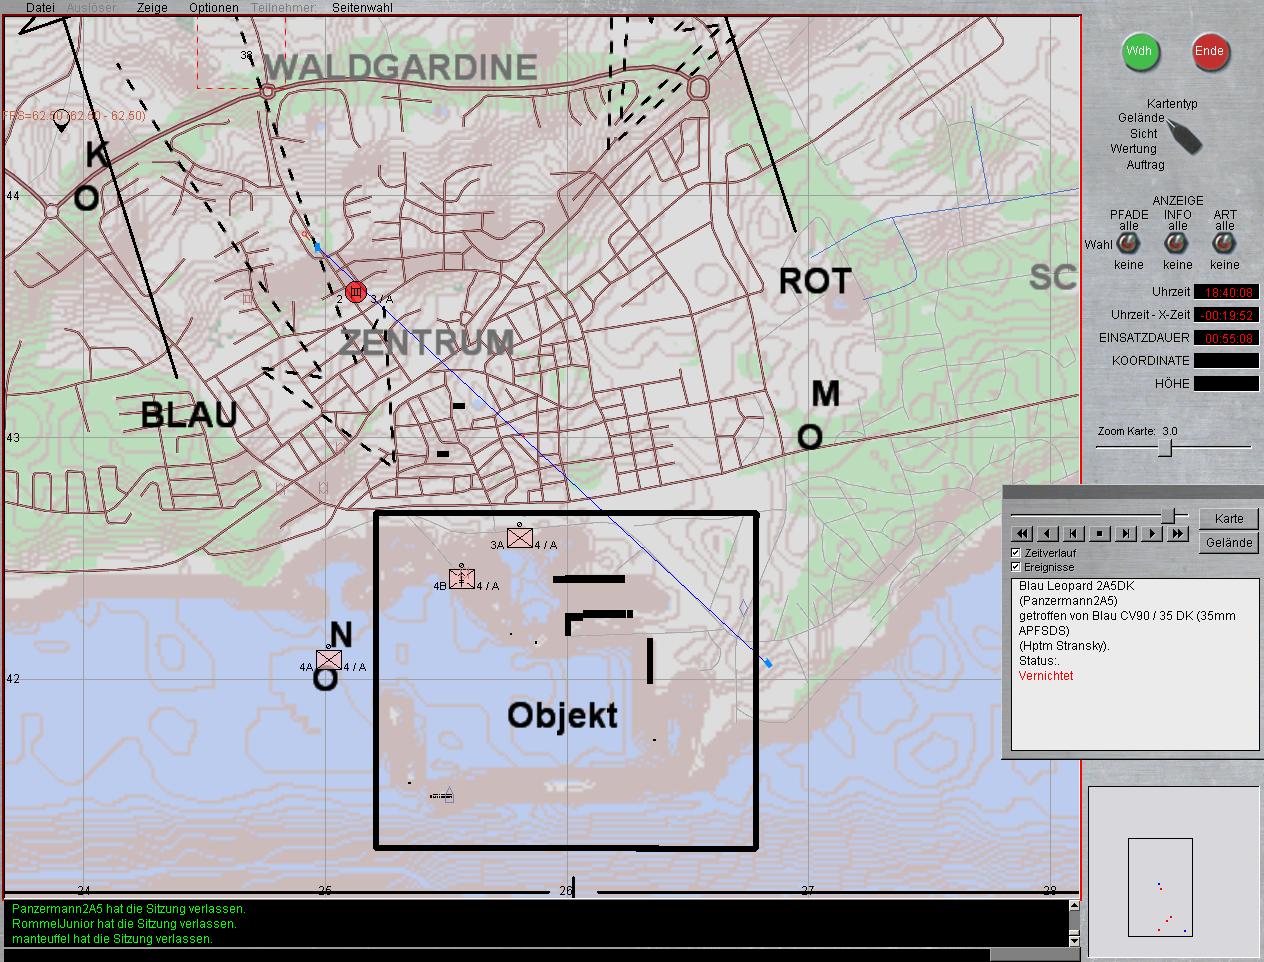Viewport: 1264px width, 962px height.
Task: Flip the PFADE display toggle switch
Action: (x=1128, y=244)
